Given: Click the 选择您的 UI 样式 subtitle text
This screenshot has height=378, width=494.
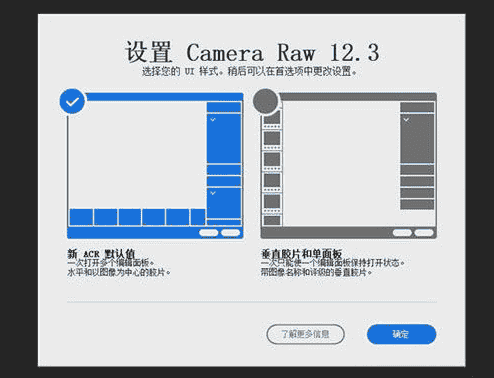Looking at the screenshot, I should coord(249,71).
